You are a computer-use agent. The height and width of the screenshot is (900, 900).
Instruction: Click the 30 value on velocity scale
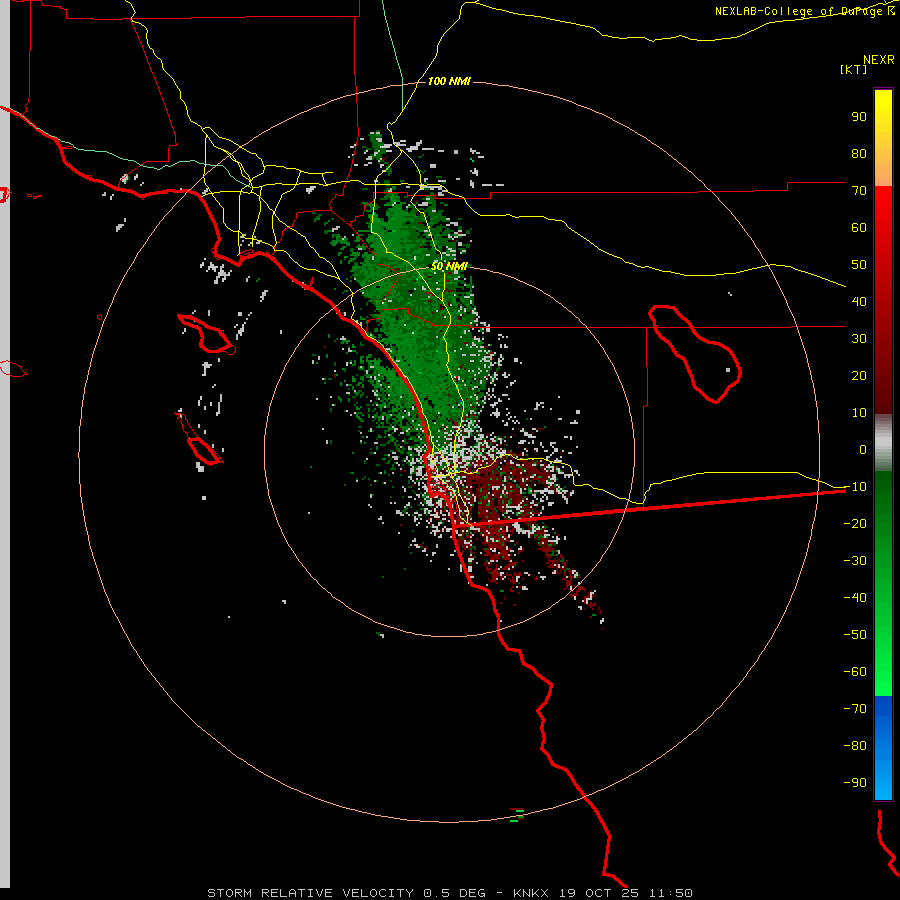click(859, 339)
